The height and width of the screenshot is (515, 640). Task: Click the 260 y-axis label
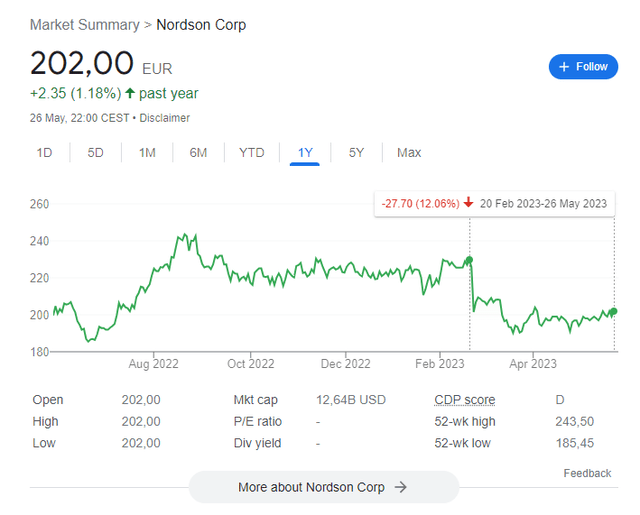tap(39, 204)
